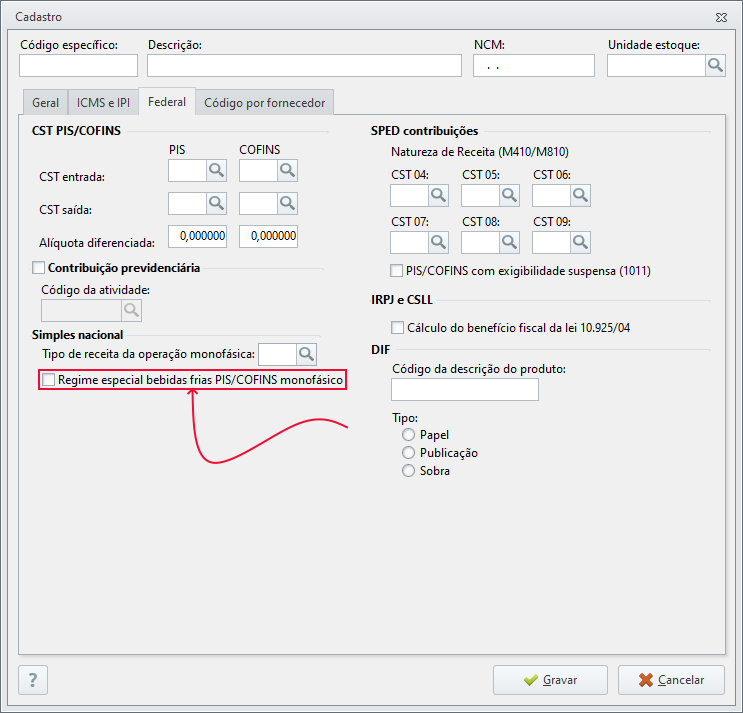Screen dimensions: 743x713
Task: Open help with the question mark button
Action: click(x=33, y=680)
